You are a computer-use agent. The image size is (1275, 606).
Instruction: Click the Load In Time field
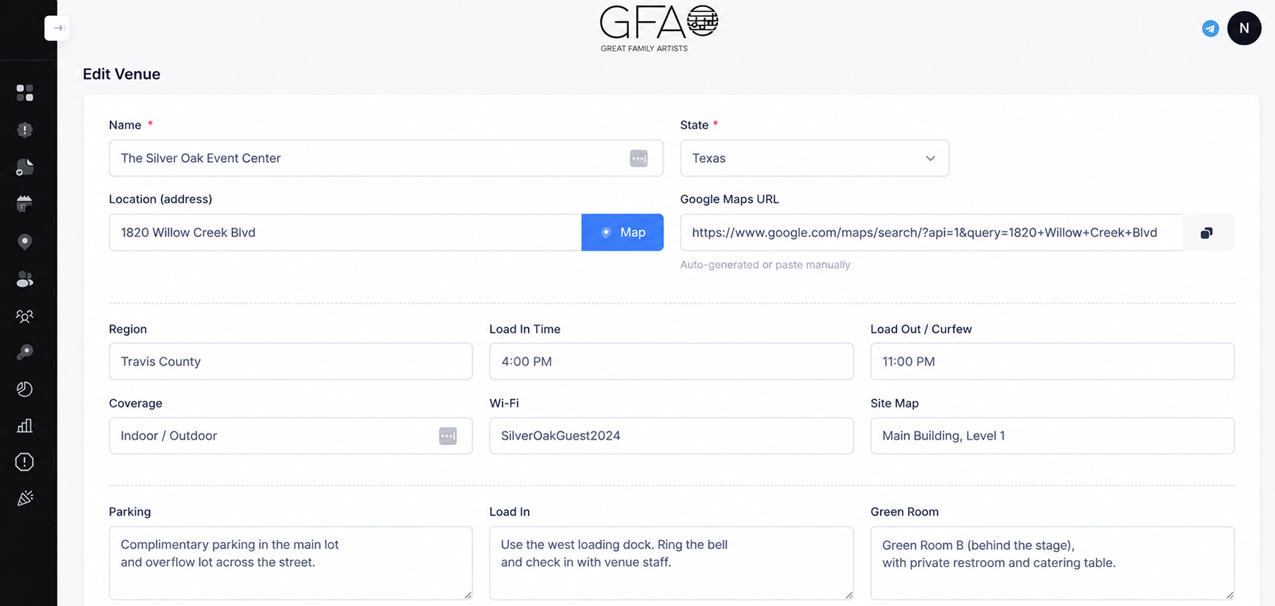pyautogui.click(x=671, y=362)
